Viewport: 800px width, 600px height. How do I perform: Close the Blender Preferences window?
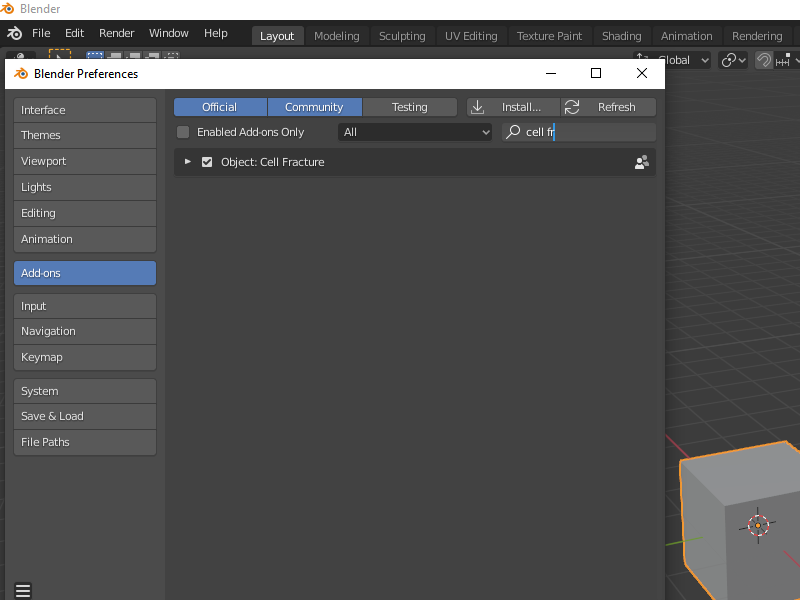[x=642, y=73]
